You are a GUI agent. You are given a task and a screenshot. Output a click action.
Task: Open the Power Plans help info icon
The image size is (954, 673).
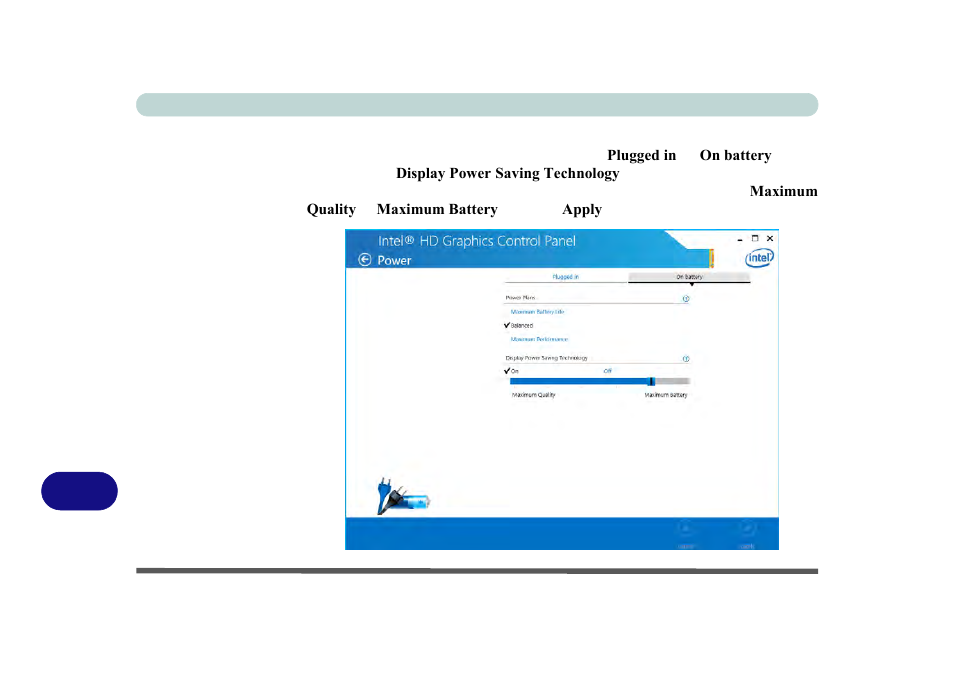686,298
